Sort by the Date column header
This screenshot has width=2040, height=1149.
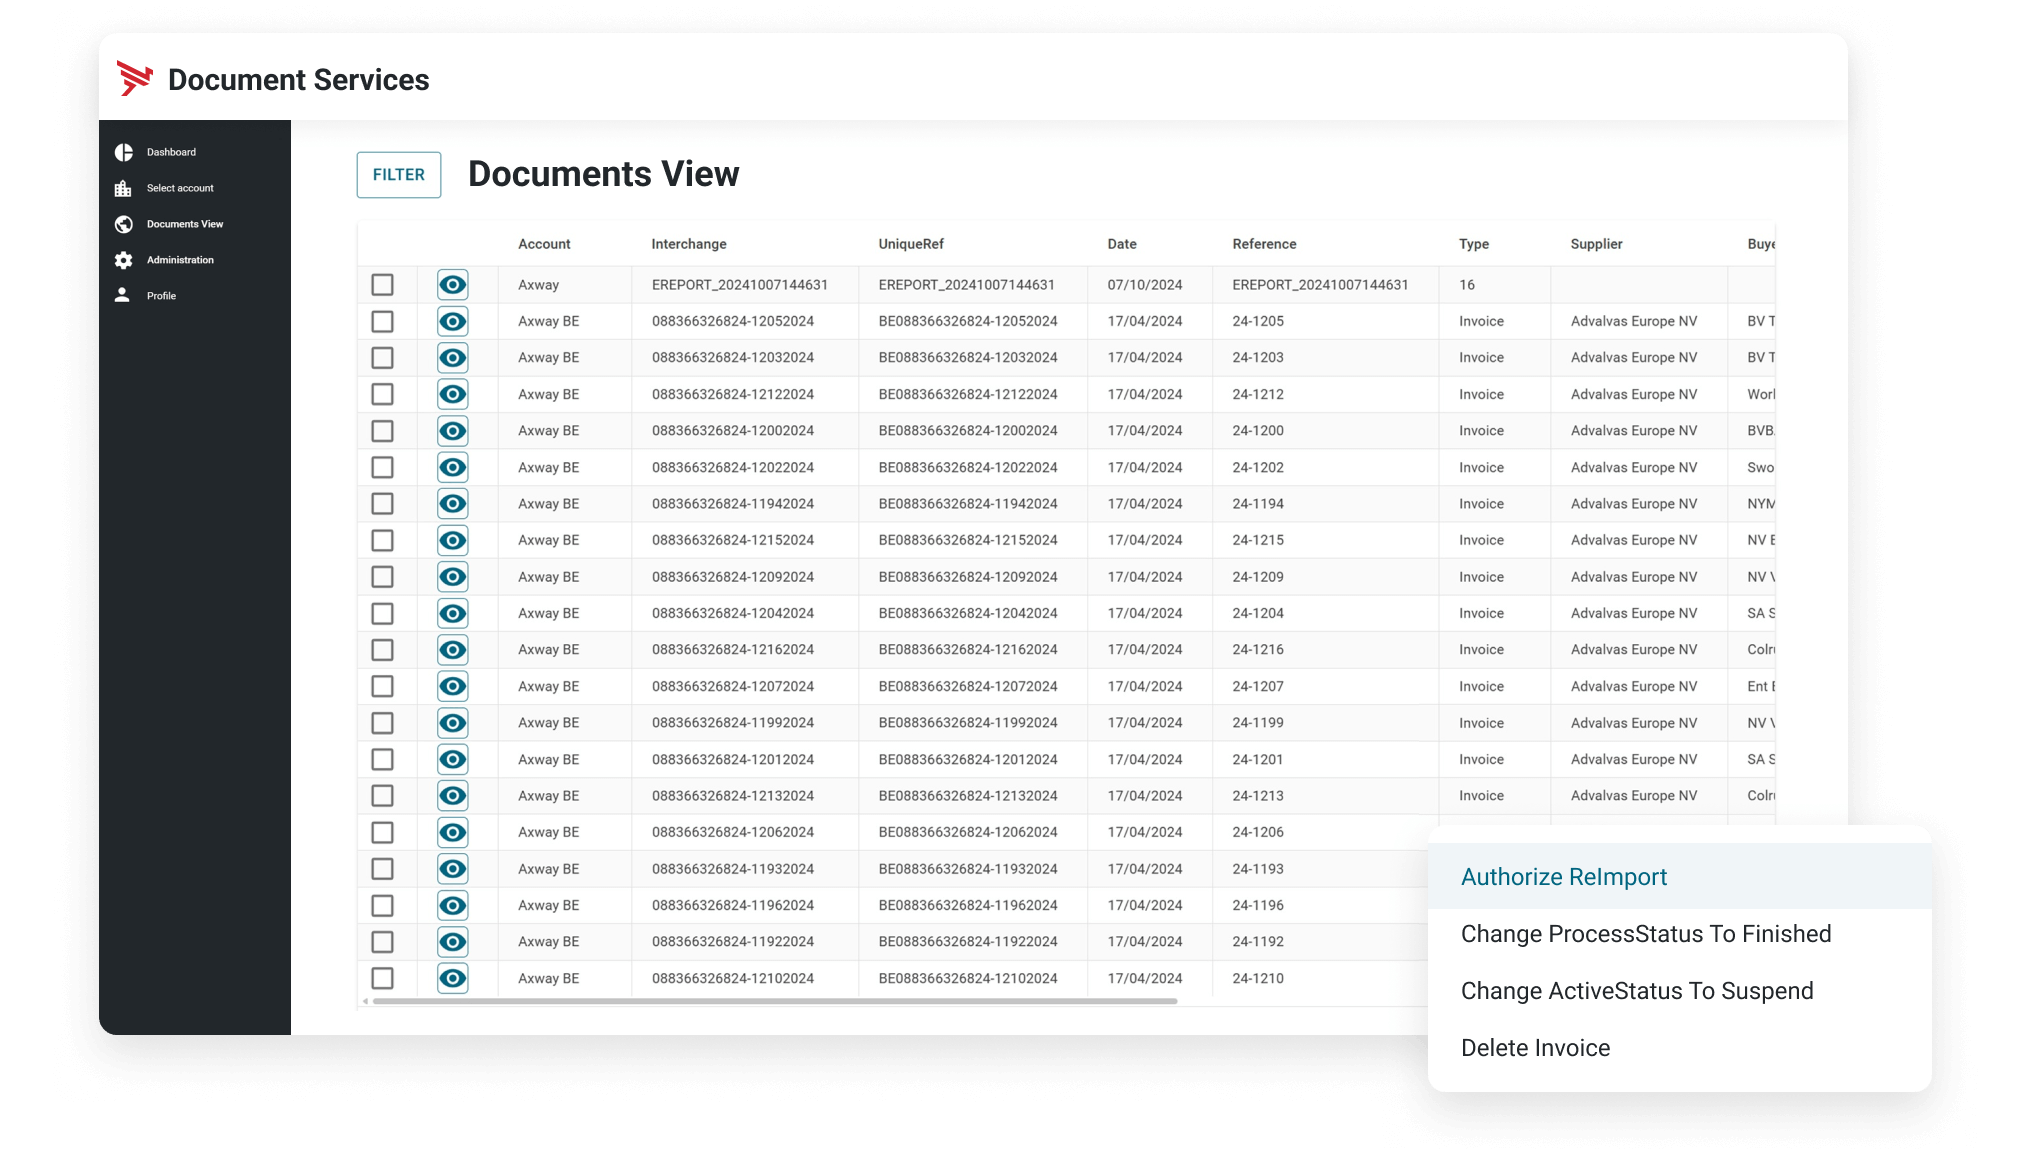point(1121,244)
